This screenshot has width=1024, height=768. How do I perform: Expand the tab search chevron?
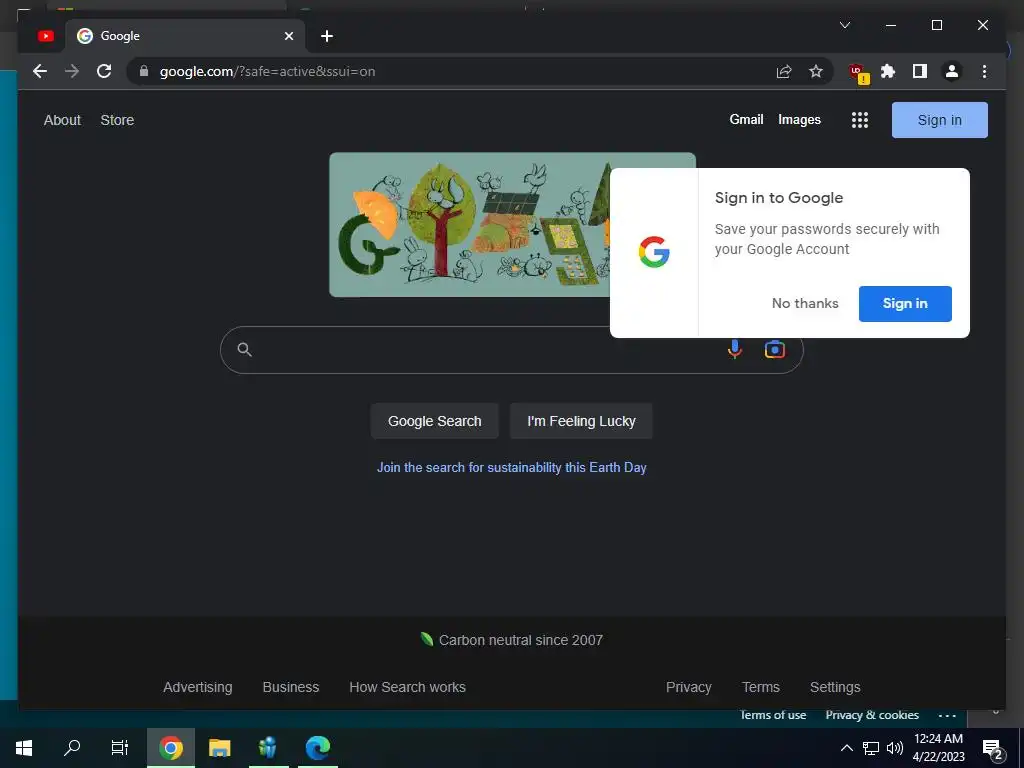[844, 25]
